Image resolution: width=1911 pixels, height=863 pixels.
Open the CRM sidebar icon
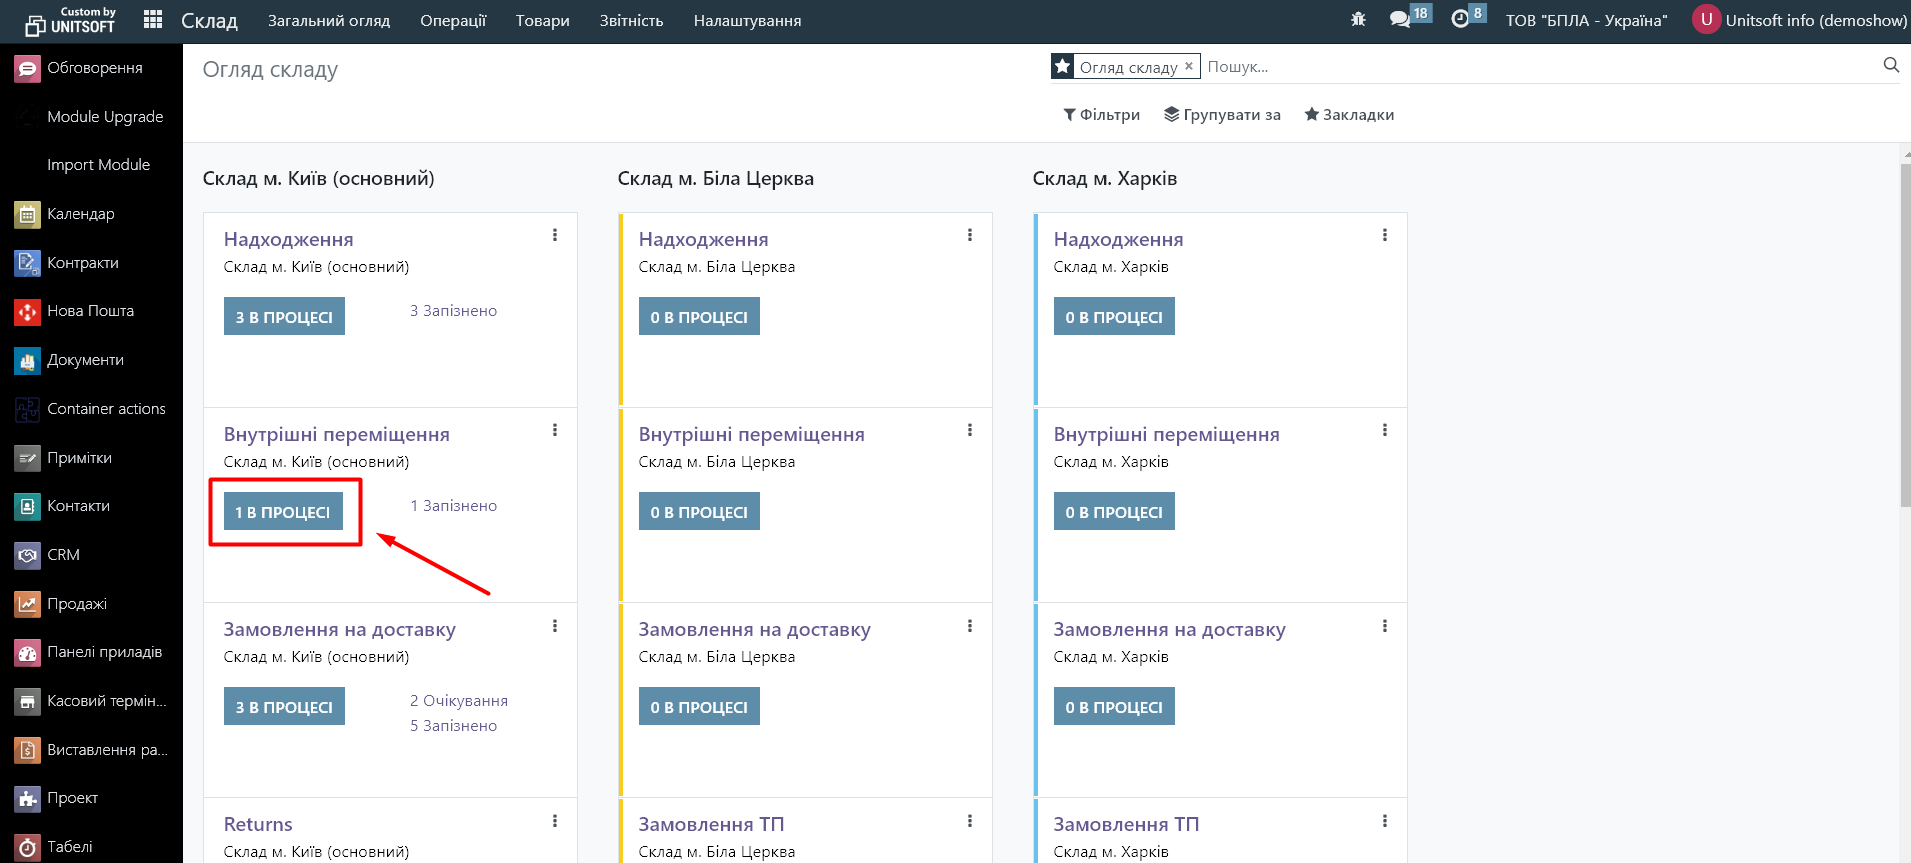click(27, 555)
